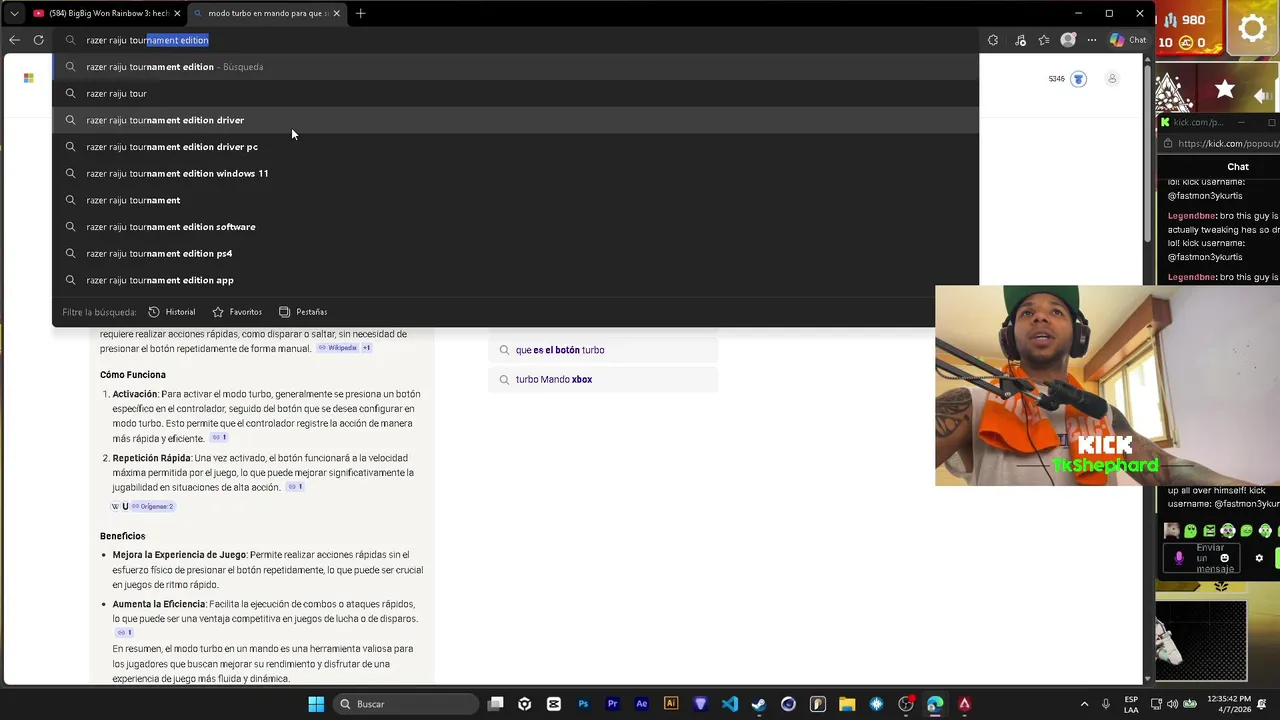Open the 'Orígenes: 2' sources chip
The height and width of the screenshot is (720, 1280).
click(153, 506)
